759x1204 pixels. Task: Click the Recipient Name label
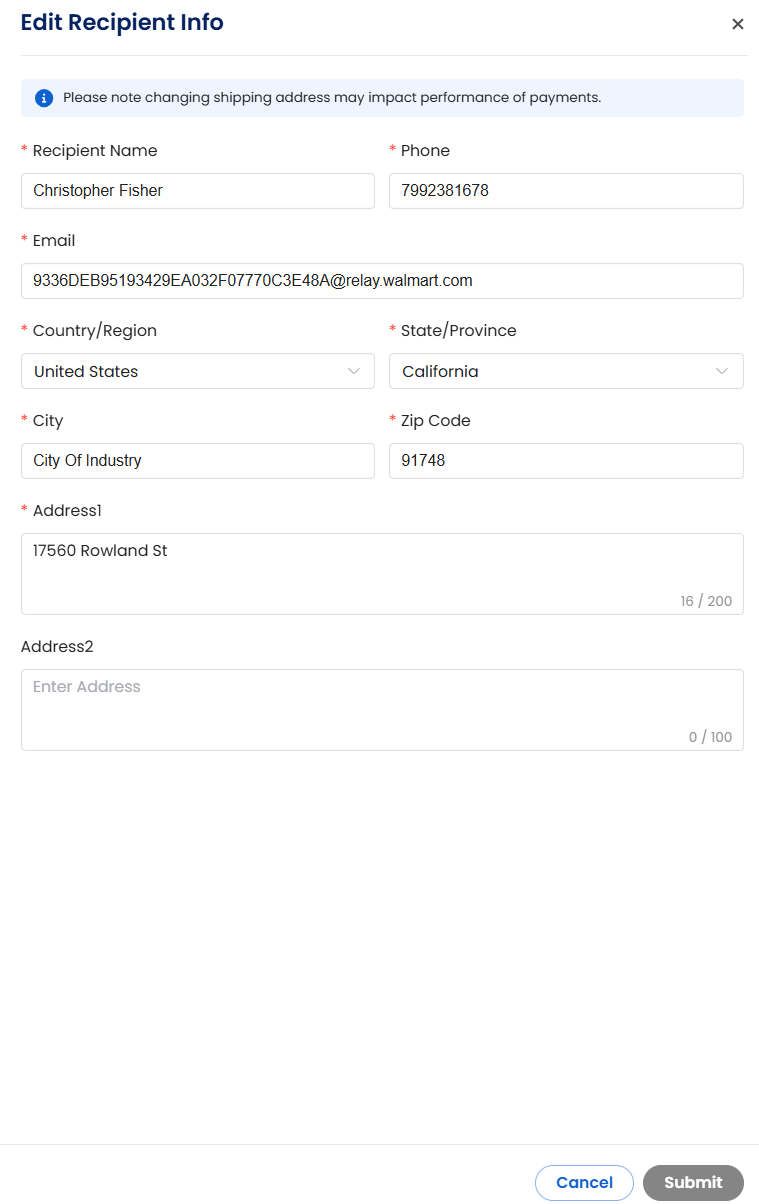click(95, 151)
